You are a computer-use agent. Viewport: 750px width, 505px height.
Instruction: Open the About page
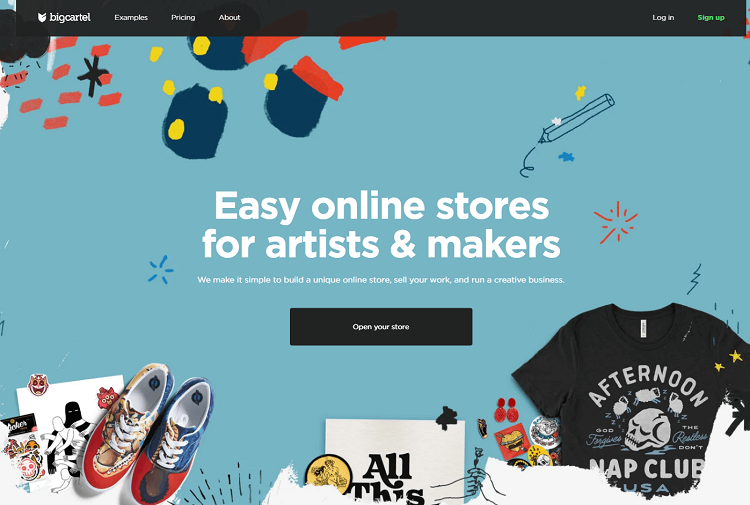[230, 18]
